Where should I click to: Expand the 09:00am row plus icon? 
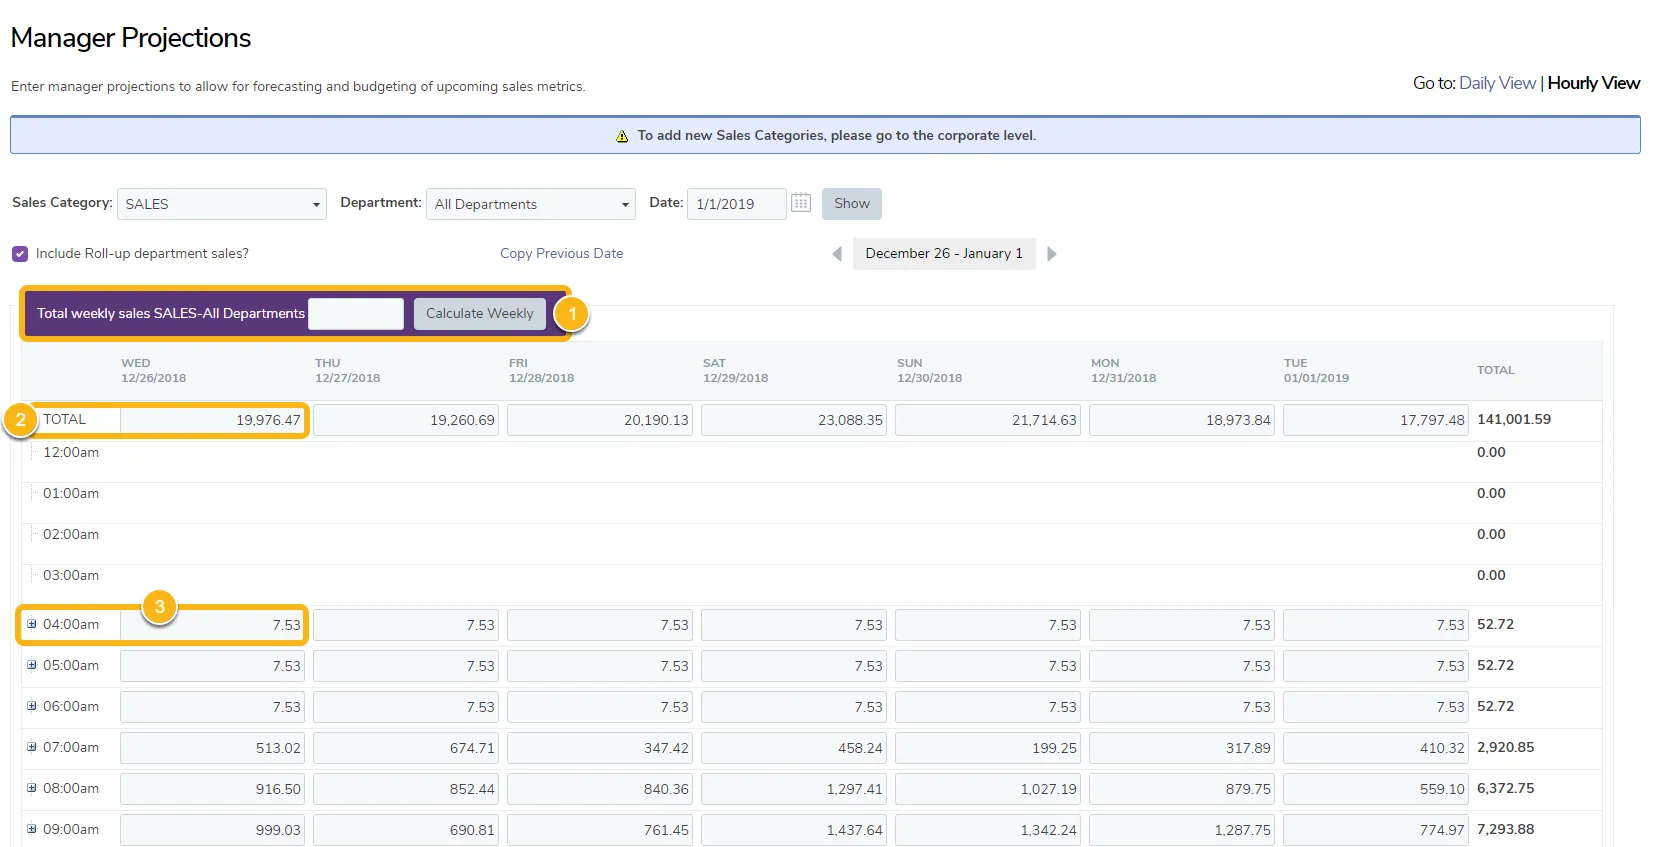(x=32, y=829)
